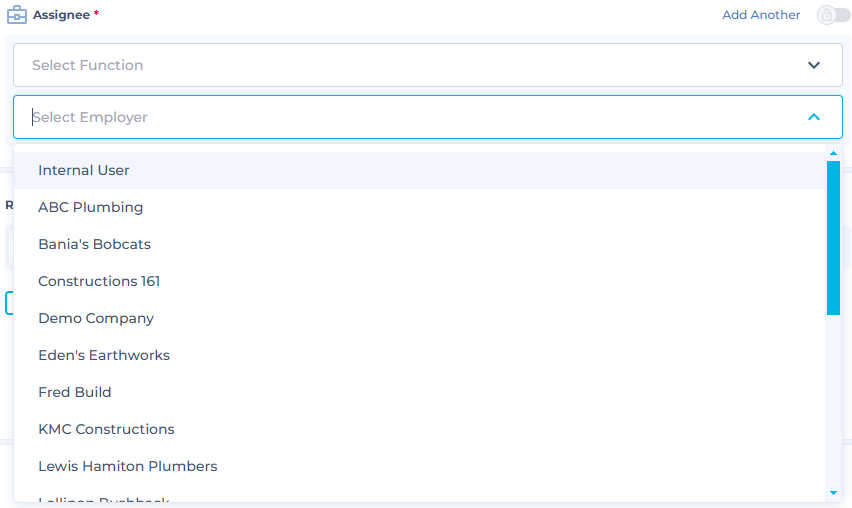Select Eden's Earthworks employer
Image resolution: width=852 pixels, height=508 pixels.
tap(104, 355)
